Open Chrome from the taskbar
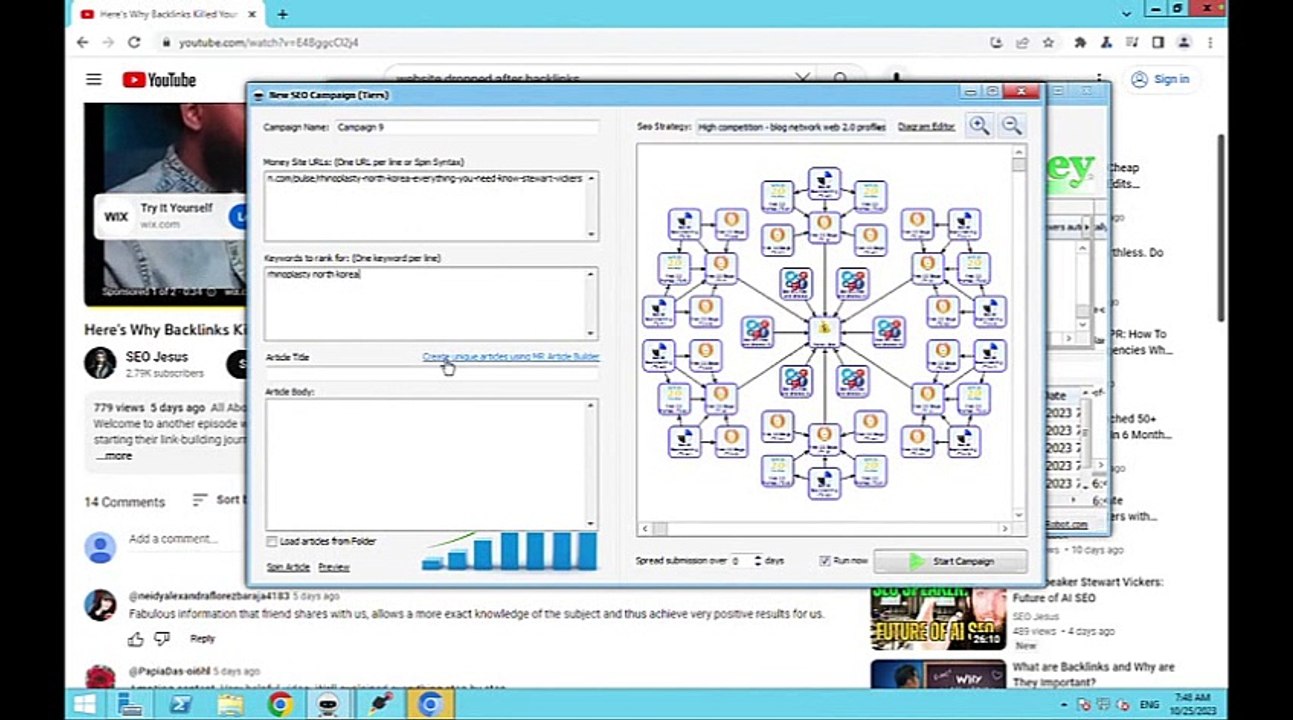This screenshot has height=720, width=1293. [280, 705]
